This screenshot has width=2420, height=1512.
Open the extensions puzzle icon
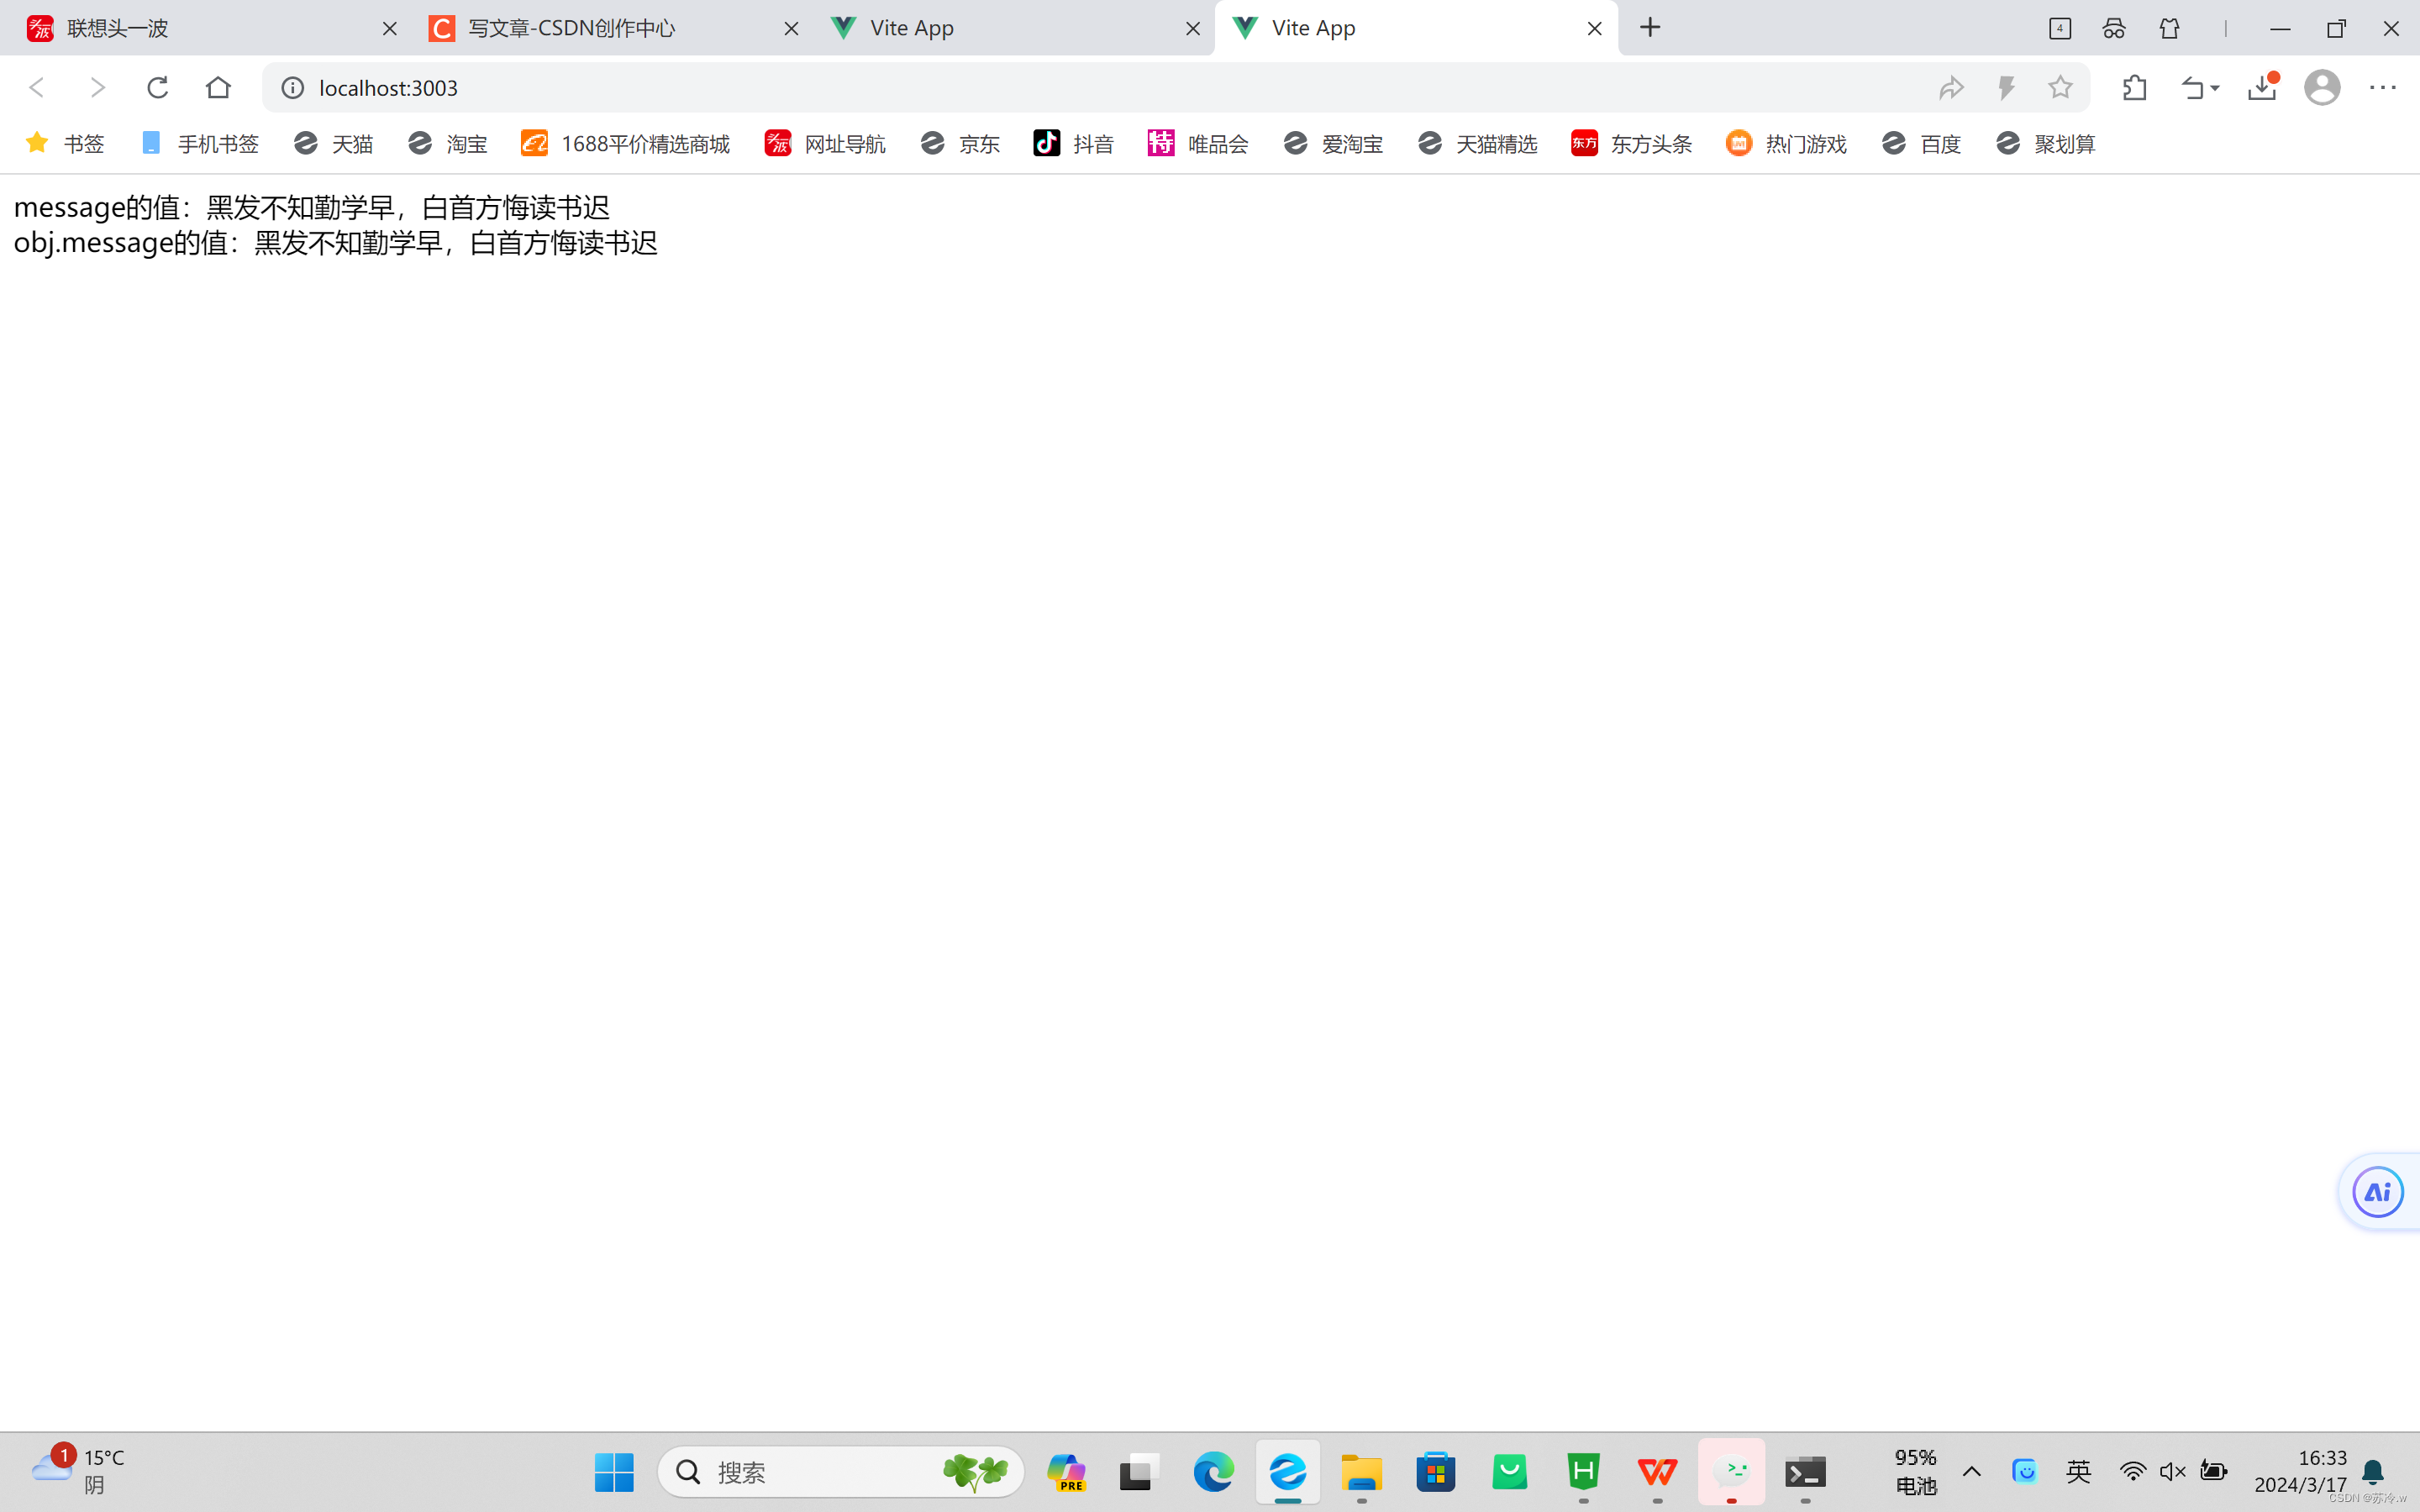click(x=2135, y=88)
